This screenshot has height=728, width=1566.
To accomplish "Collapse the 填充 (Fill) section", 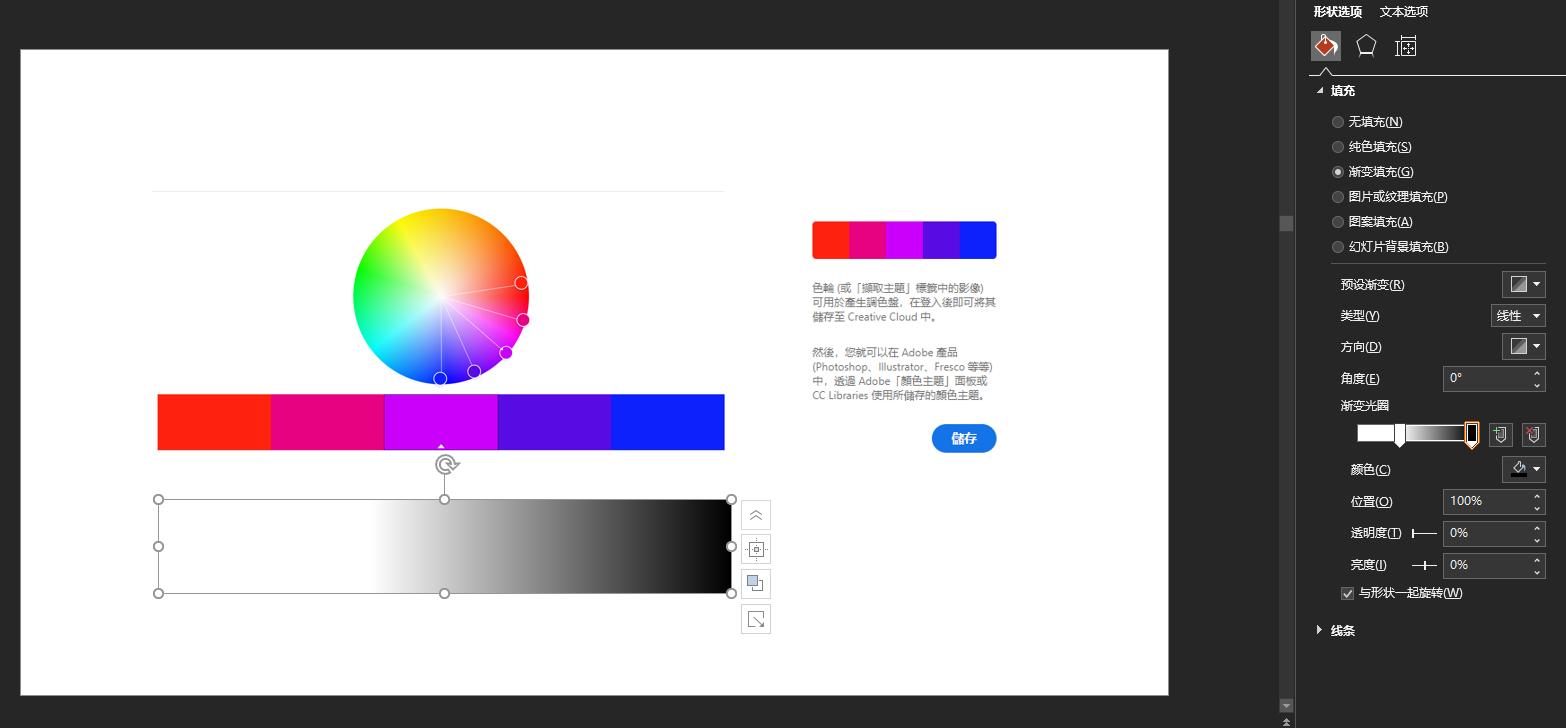I will point(1320,91).
